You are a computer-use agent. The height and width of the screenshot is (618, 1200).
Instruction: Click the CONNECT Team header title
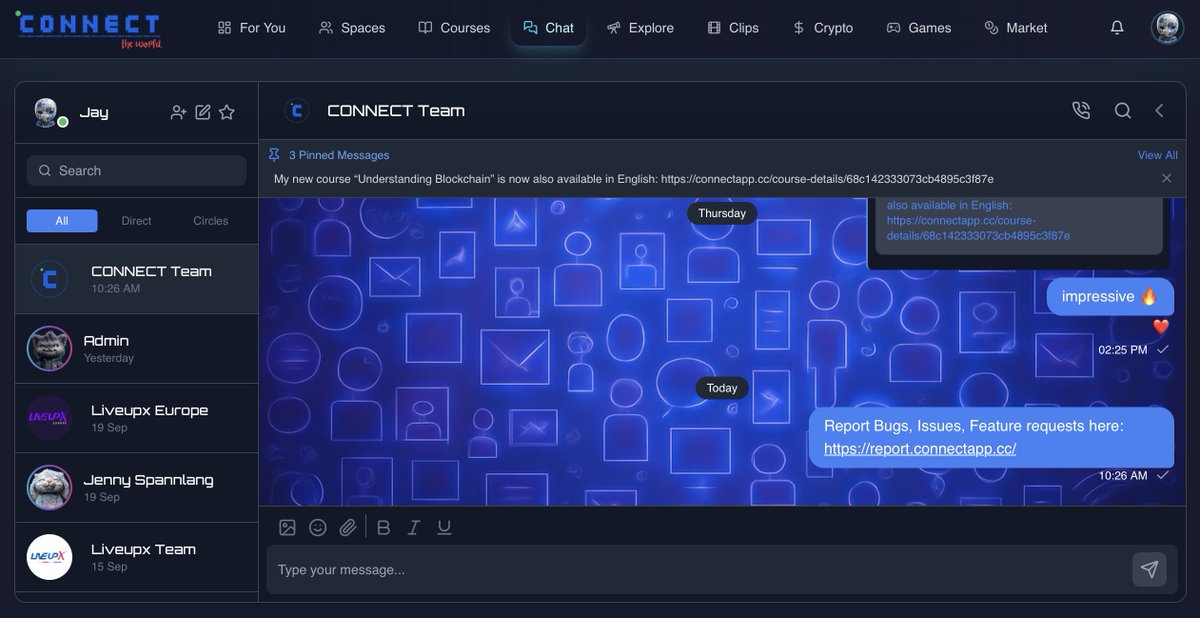(396, 111)
